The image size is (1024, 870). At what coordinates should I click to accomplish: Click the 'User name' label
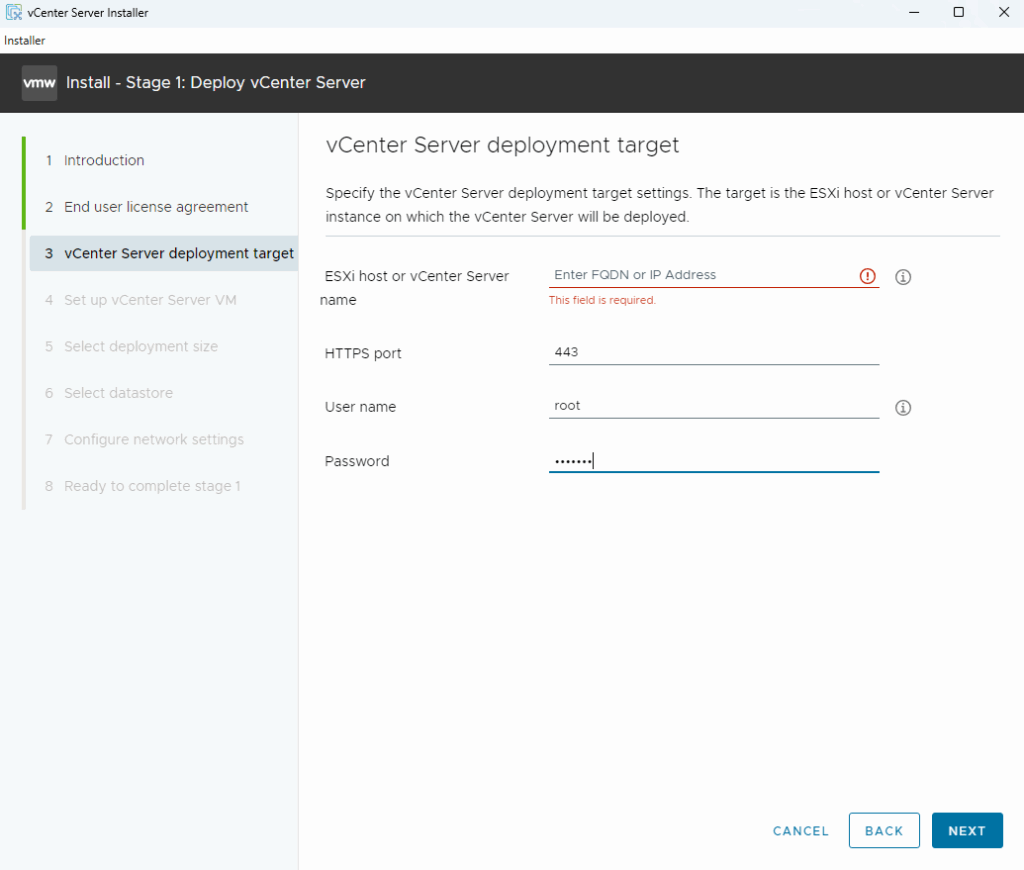point(360,407)
